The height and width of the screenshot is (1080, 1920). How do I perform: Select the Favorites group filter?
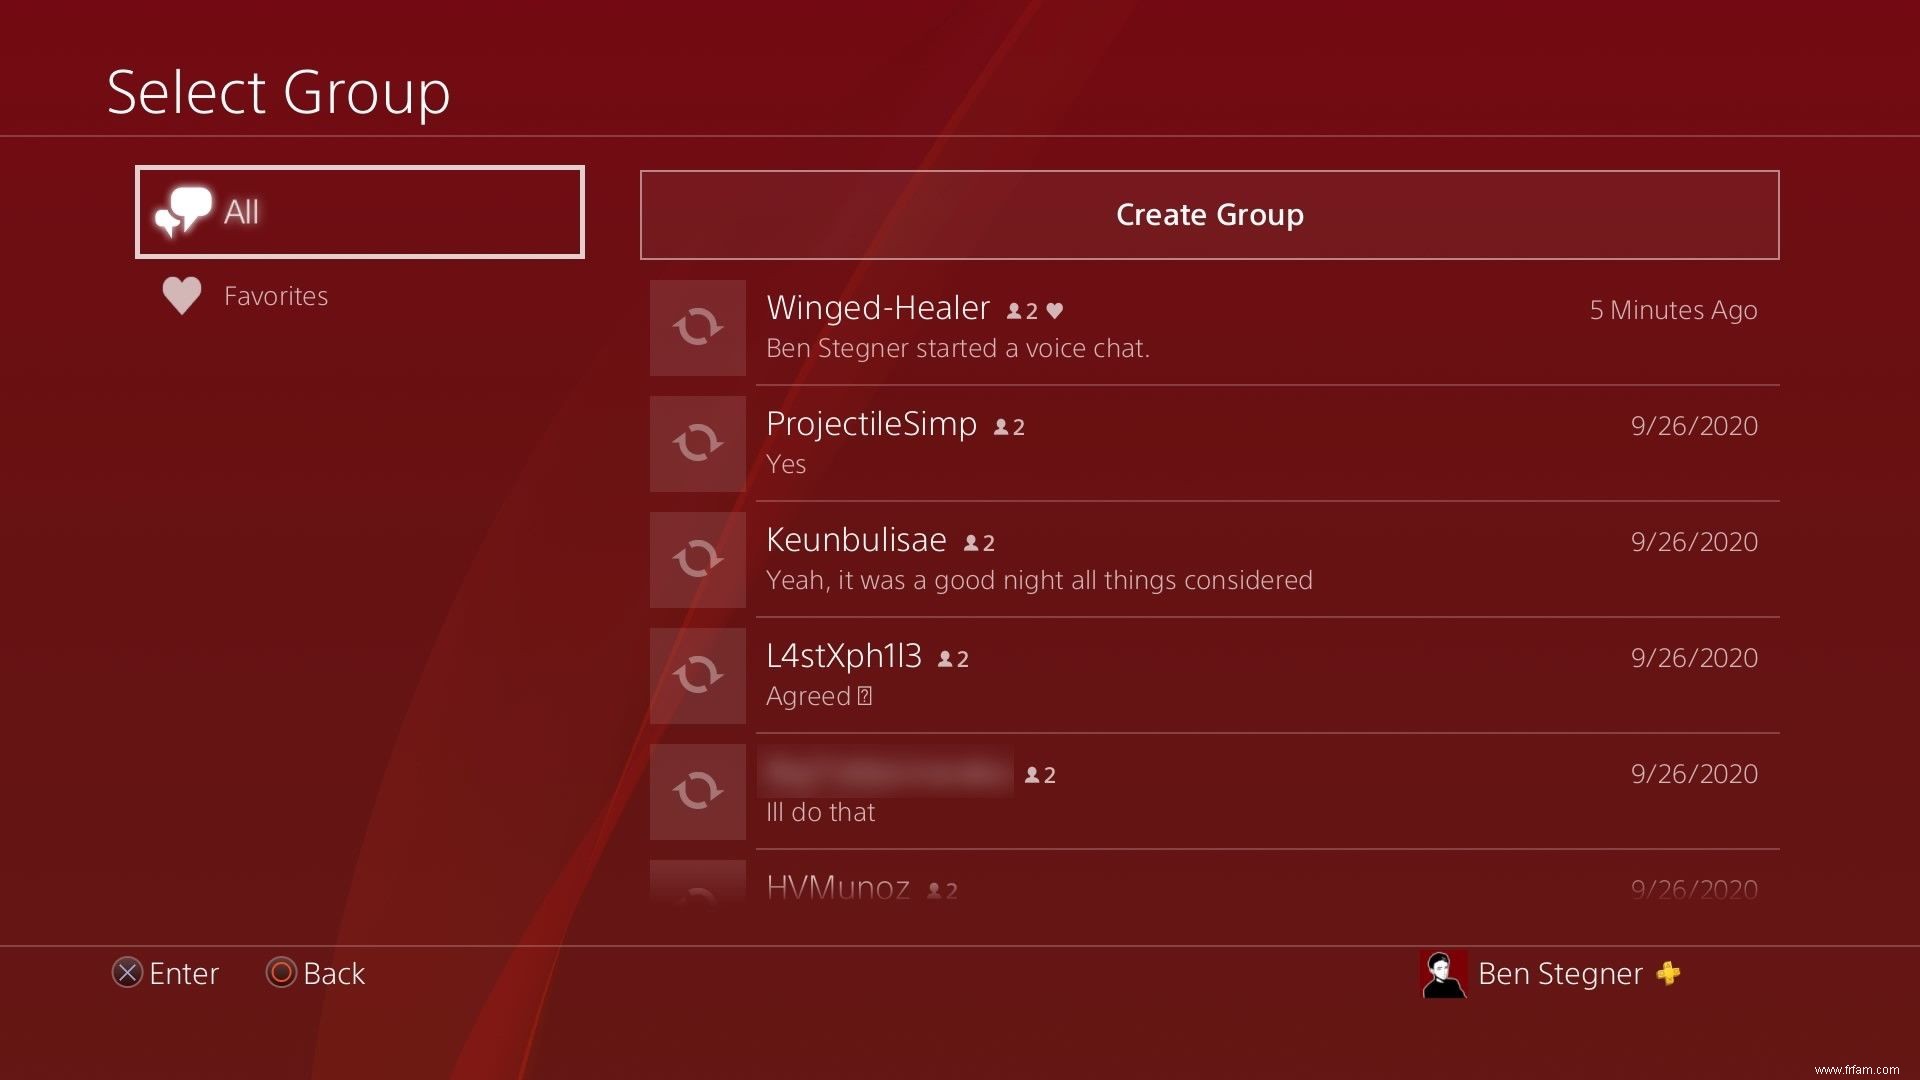[x=277, y=294]
